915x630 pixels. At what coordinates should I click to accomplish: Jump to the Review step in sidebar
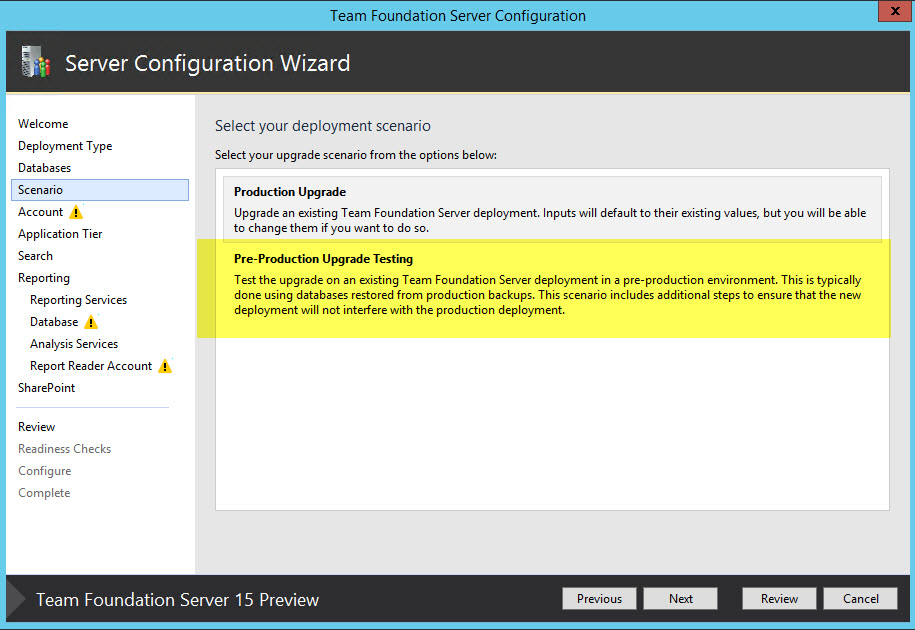click(36, 427)
